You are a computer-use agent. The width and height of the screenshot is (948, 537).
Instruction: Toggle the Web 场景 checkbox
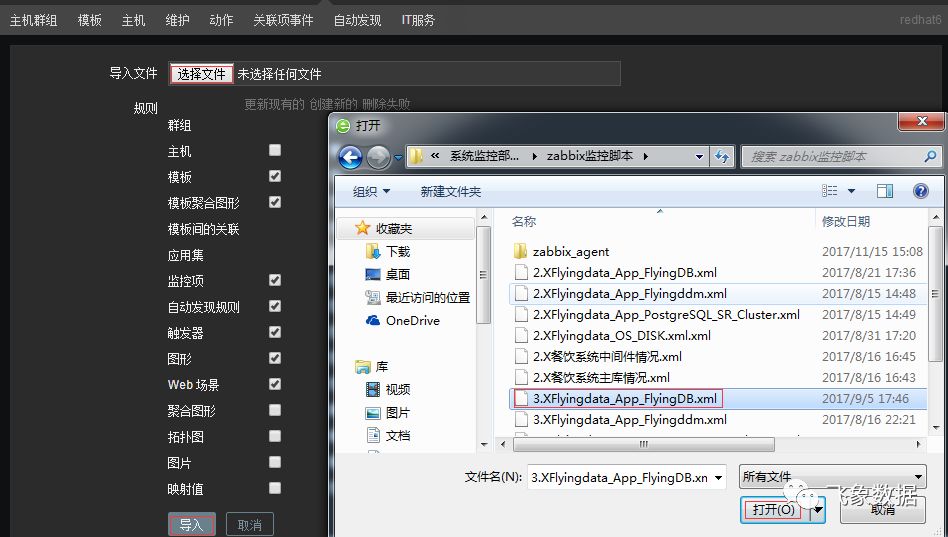coord(274,384)
